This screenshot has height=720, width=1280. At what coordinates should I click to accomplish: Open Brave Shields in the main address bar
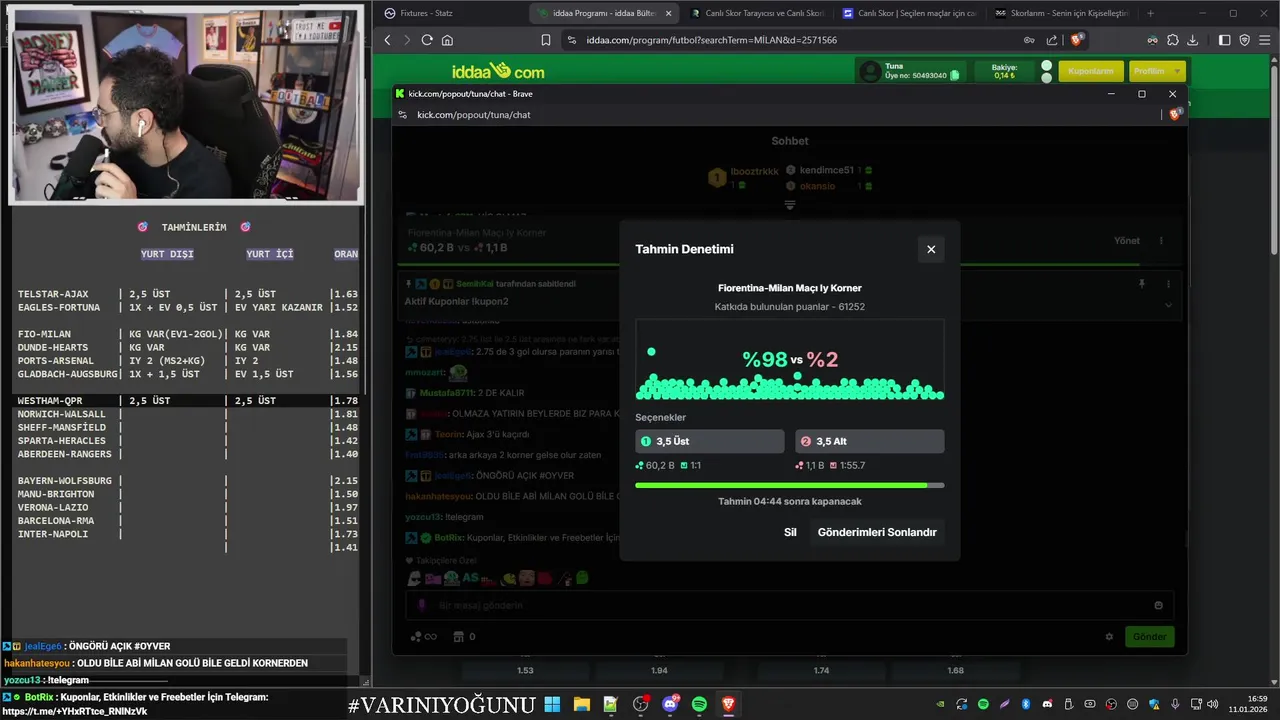pos(1077,40)
